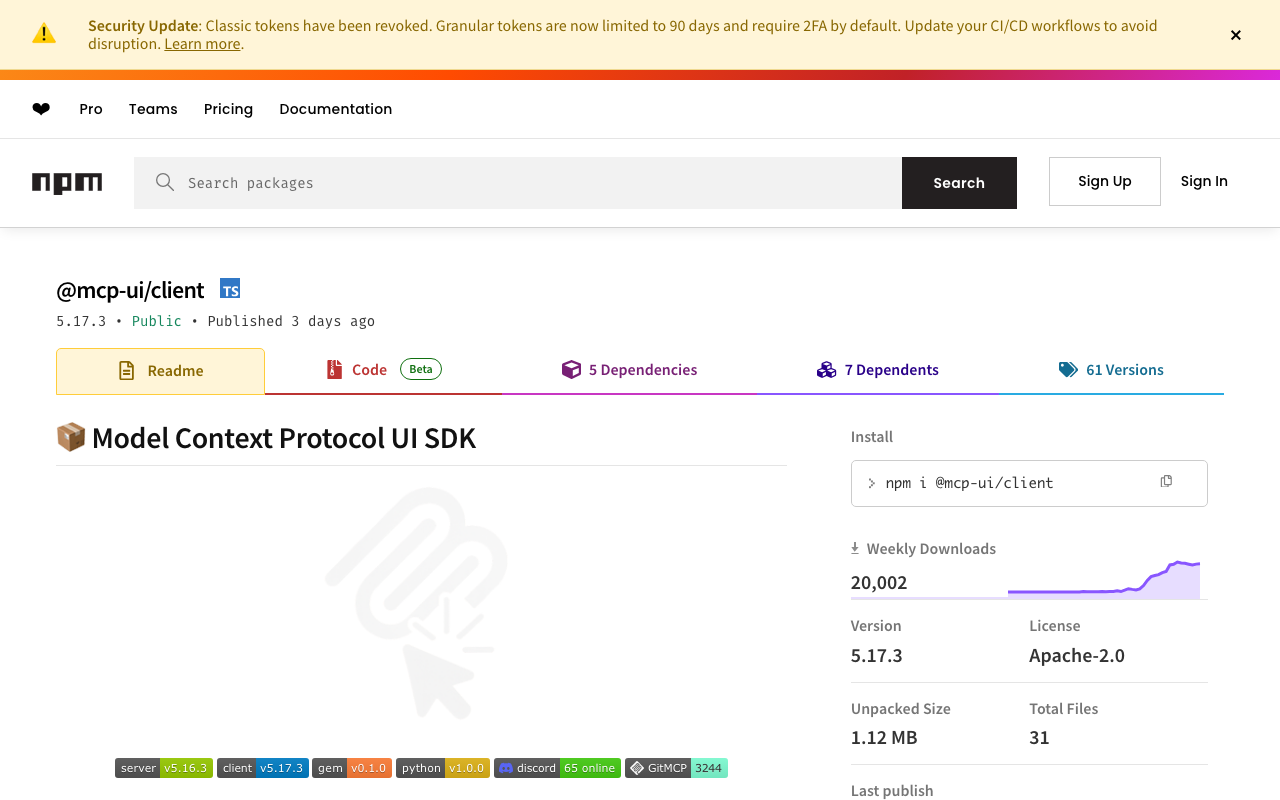Click the GitMCP badge
This screenshot has width=1280, height=800.
[x=676, y=768]
